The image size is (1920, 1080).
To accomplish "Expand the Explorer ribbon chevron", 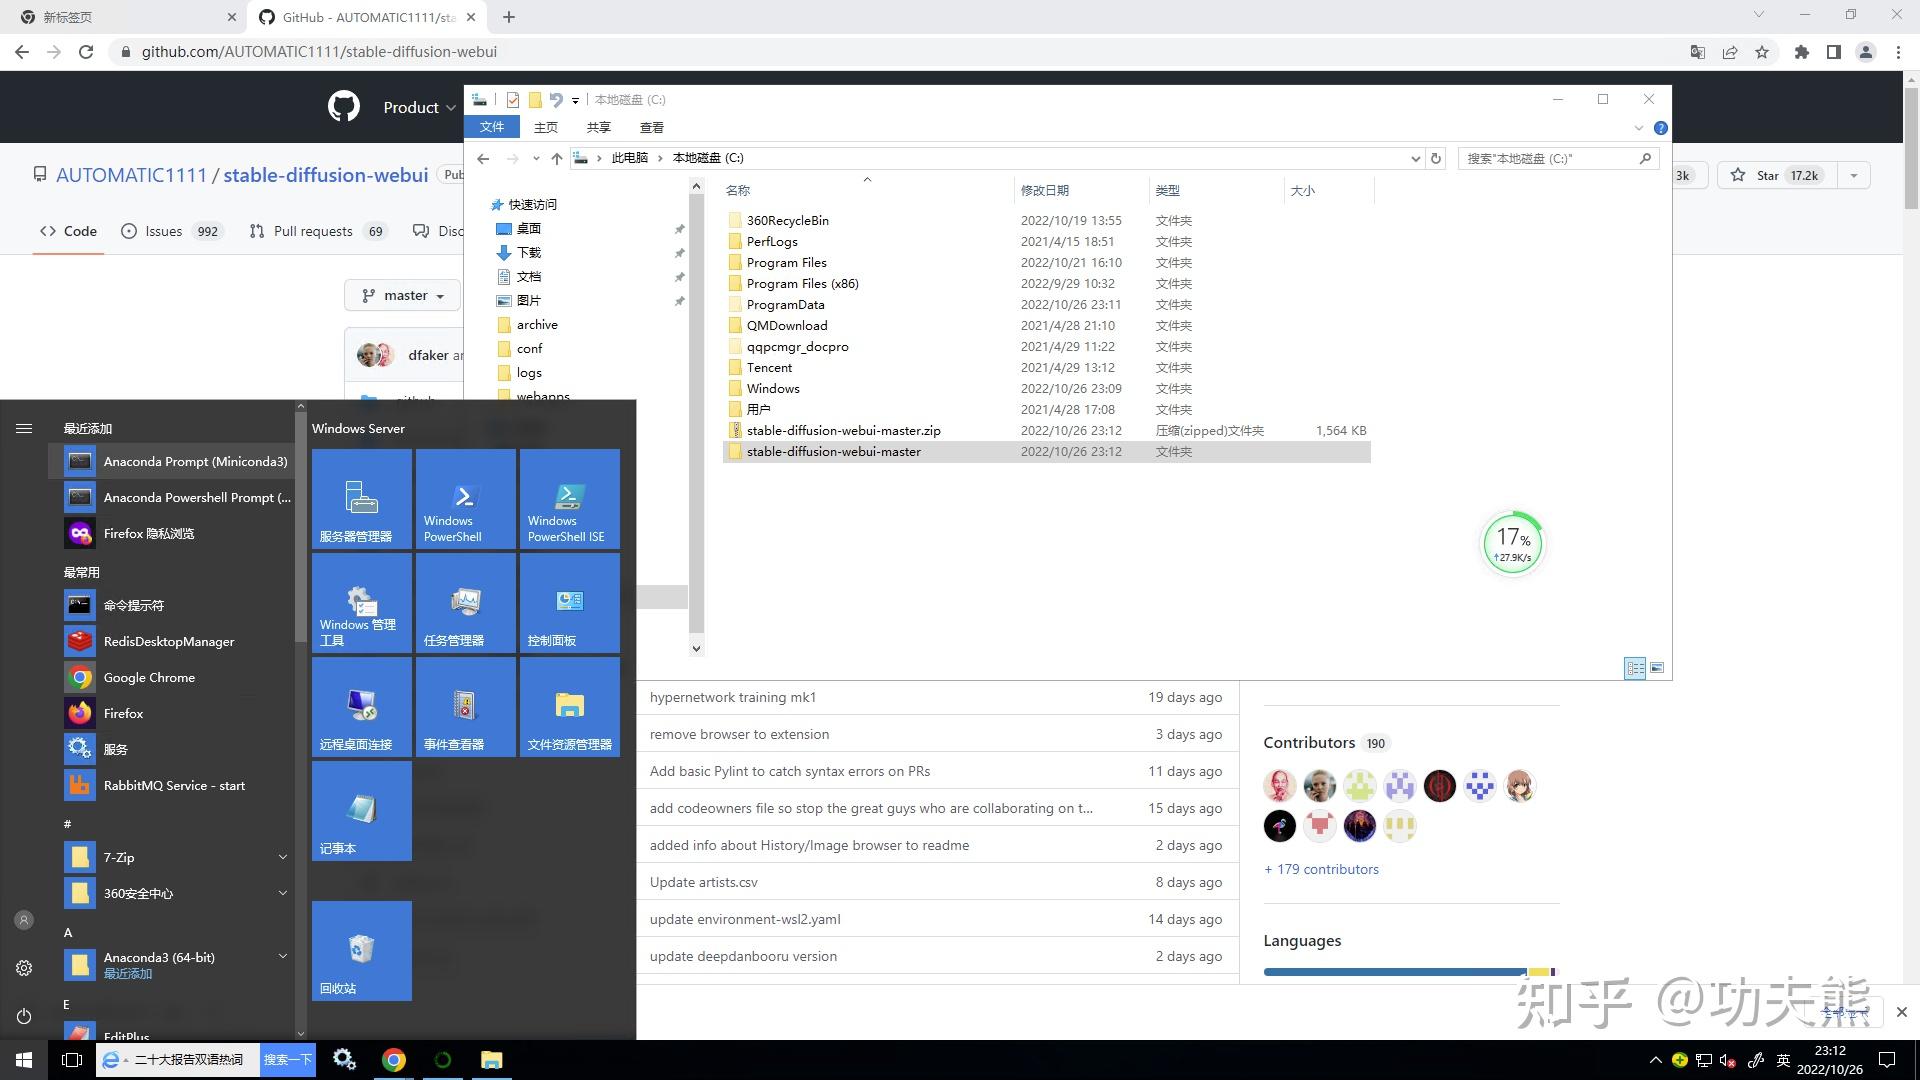I will pyautogui.click(x=1638, y=128).
